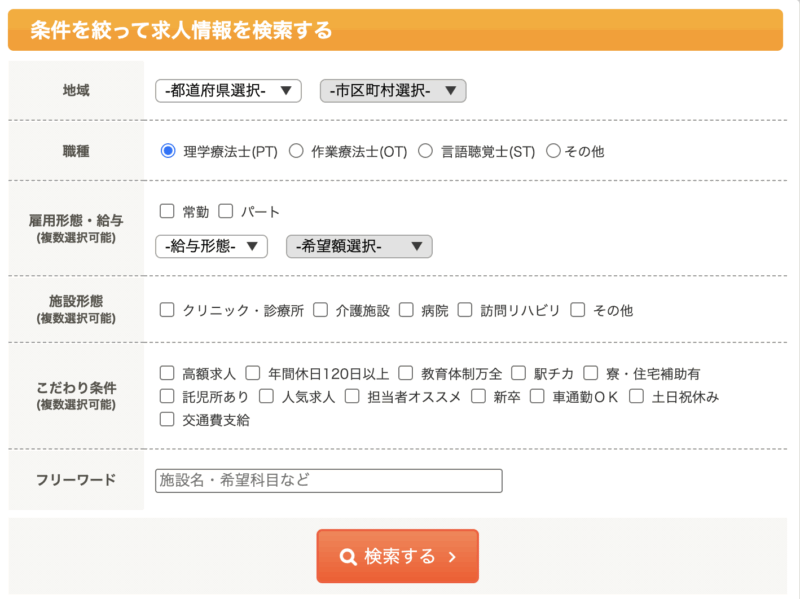Tick the 病院 hospital checkbox

(x=406, y=310)
